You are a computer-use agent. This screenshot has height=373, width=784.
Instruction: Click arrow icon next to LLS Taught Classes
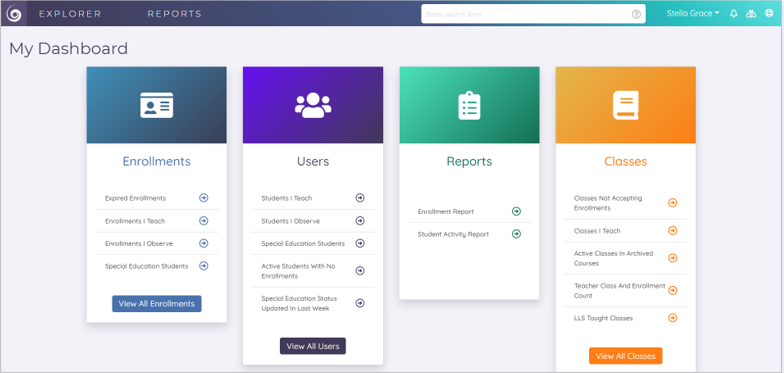point(673,318)
